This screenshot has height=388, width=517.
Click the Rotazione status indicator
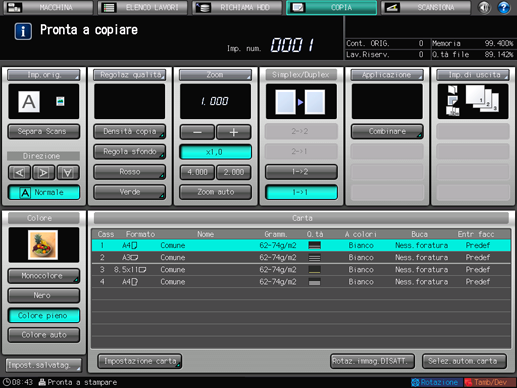tap(436, 382)
